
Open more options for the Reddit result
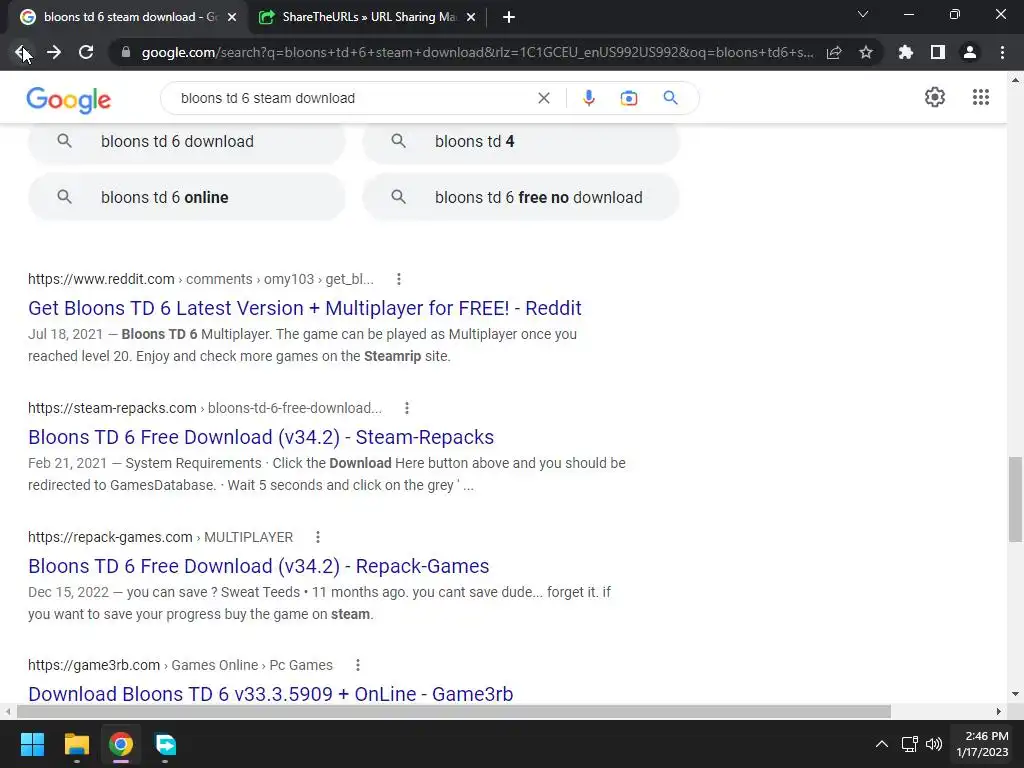[x=398, y=280]
